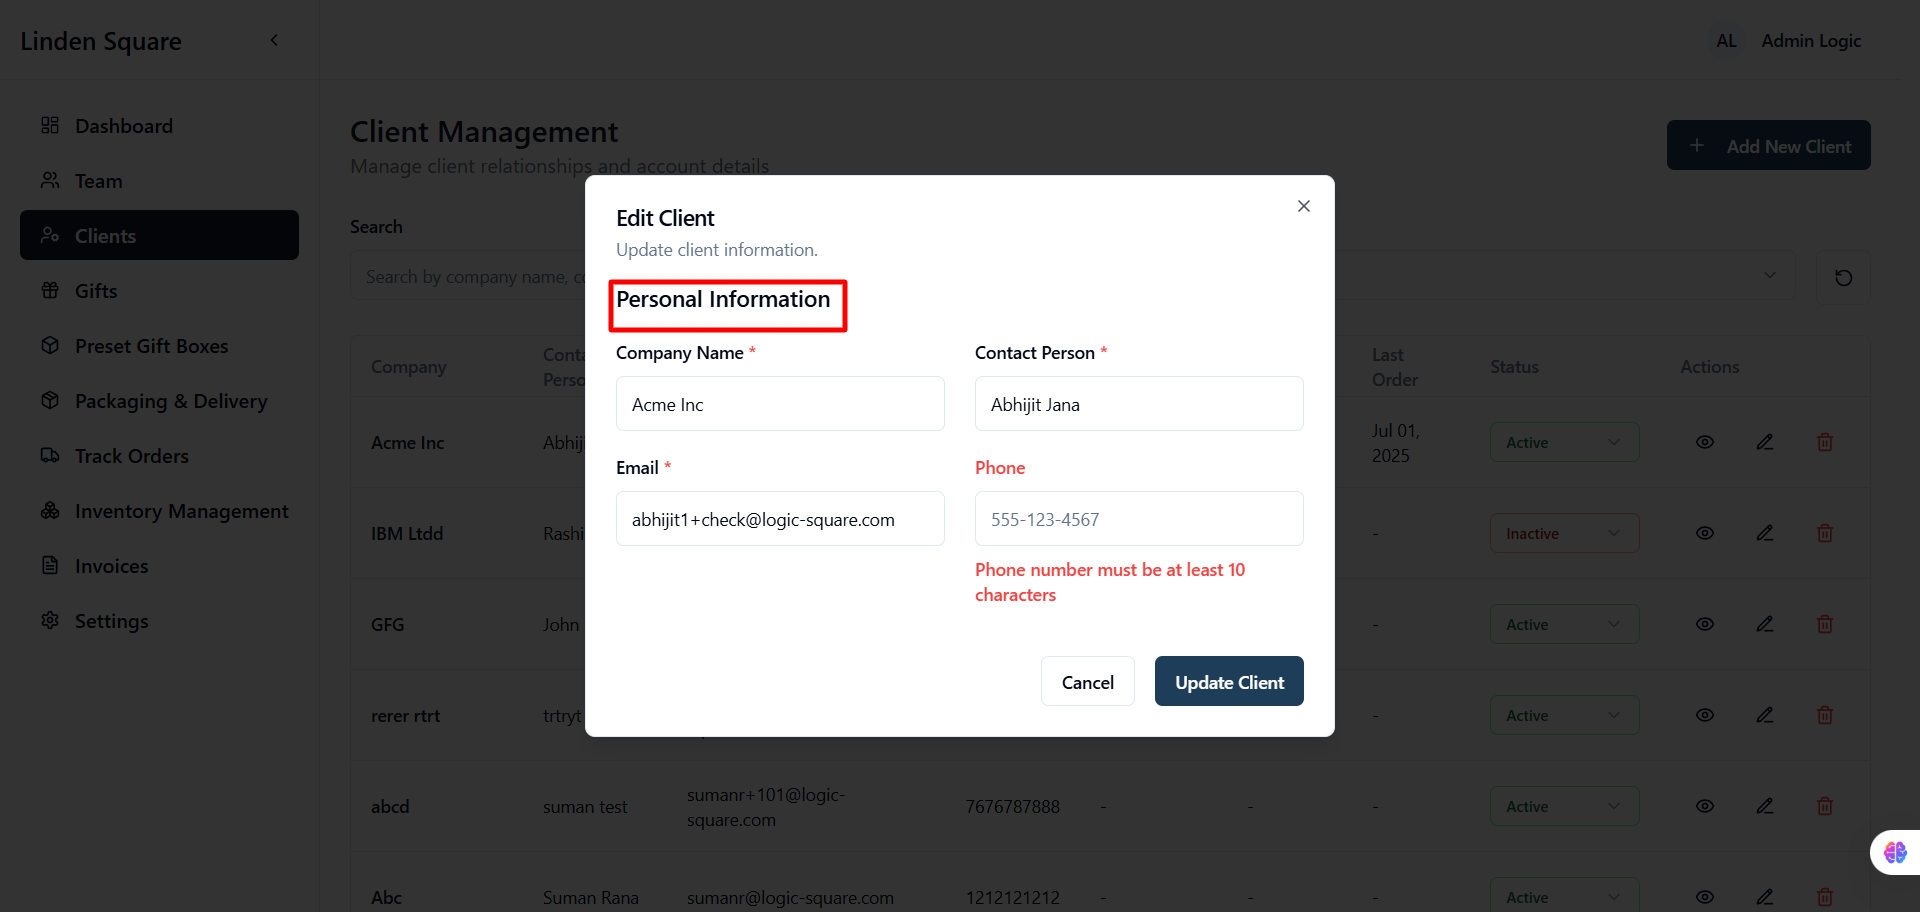This screenshot has width=1920, height=912.
Task: Click the view eye icon for abcd row
Action: click(x=1705, y=806)
